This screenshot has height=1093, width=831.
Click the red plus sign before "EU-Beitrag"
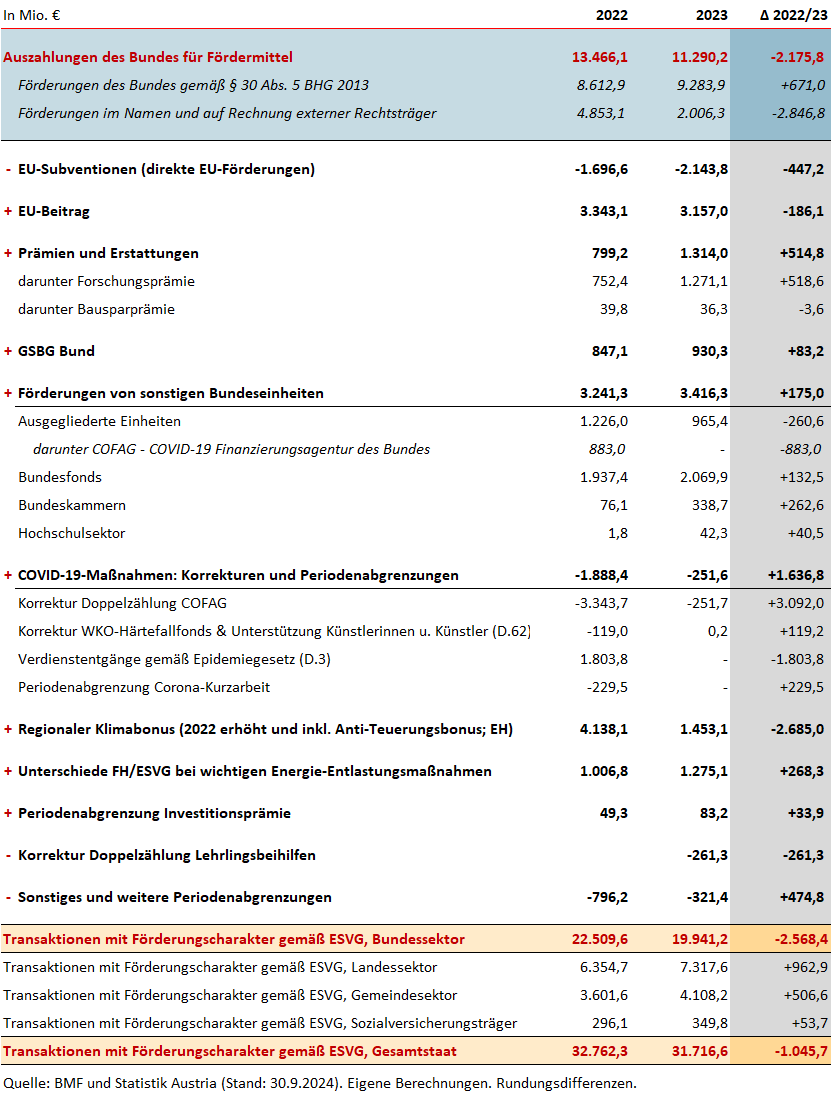[8, 211]
